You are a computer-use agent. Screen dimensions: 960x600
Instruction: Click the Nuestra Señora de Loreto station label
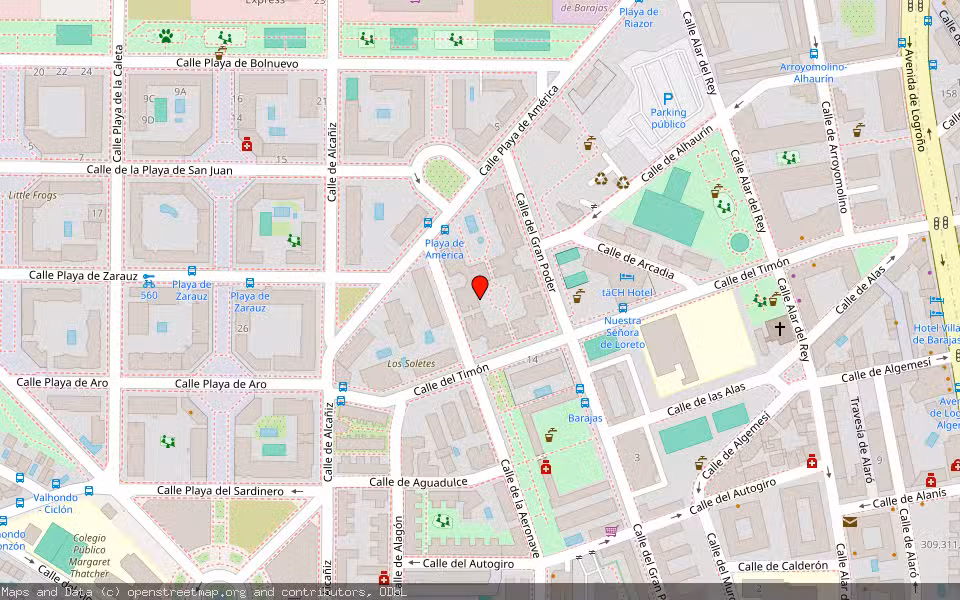pos(622,333)
